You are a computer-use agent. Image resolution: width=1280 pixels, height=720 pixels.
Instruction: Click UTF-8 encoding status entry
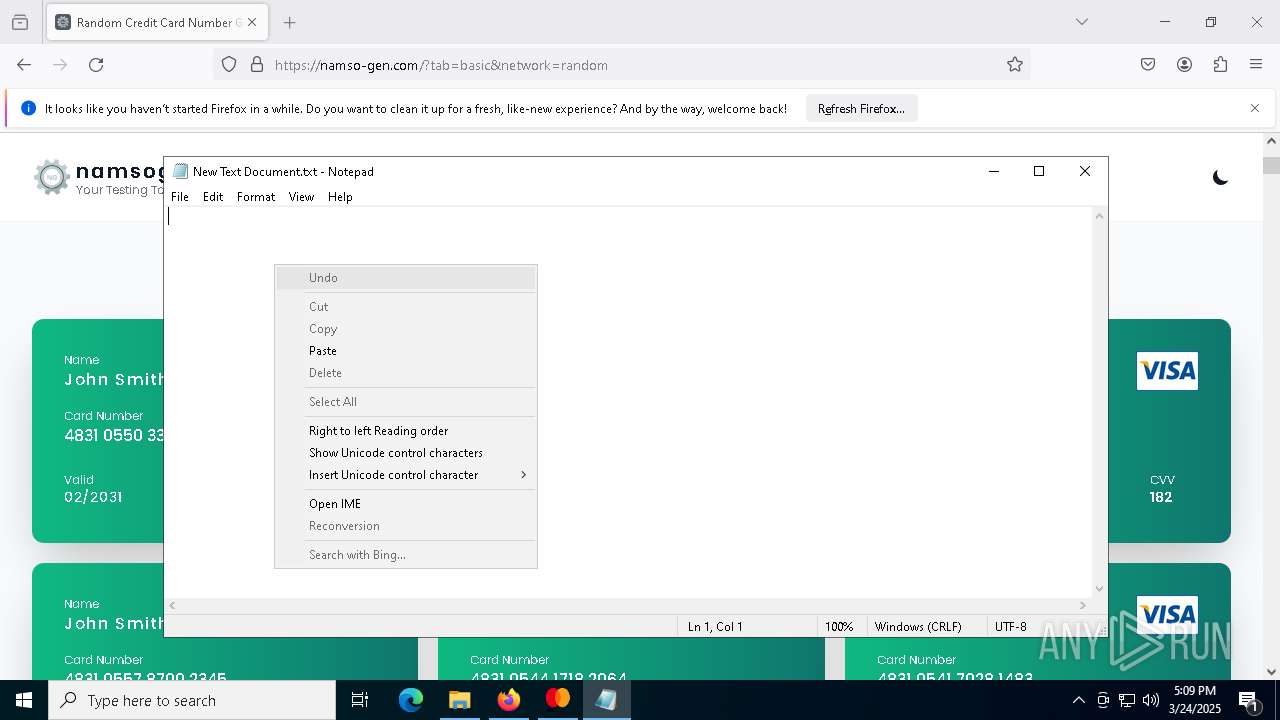click(1011, 627)
